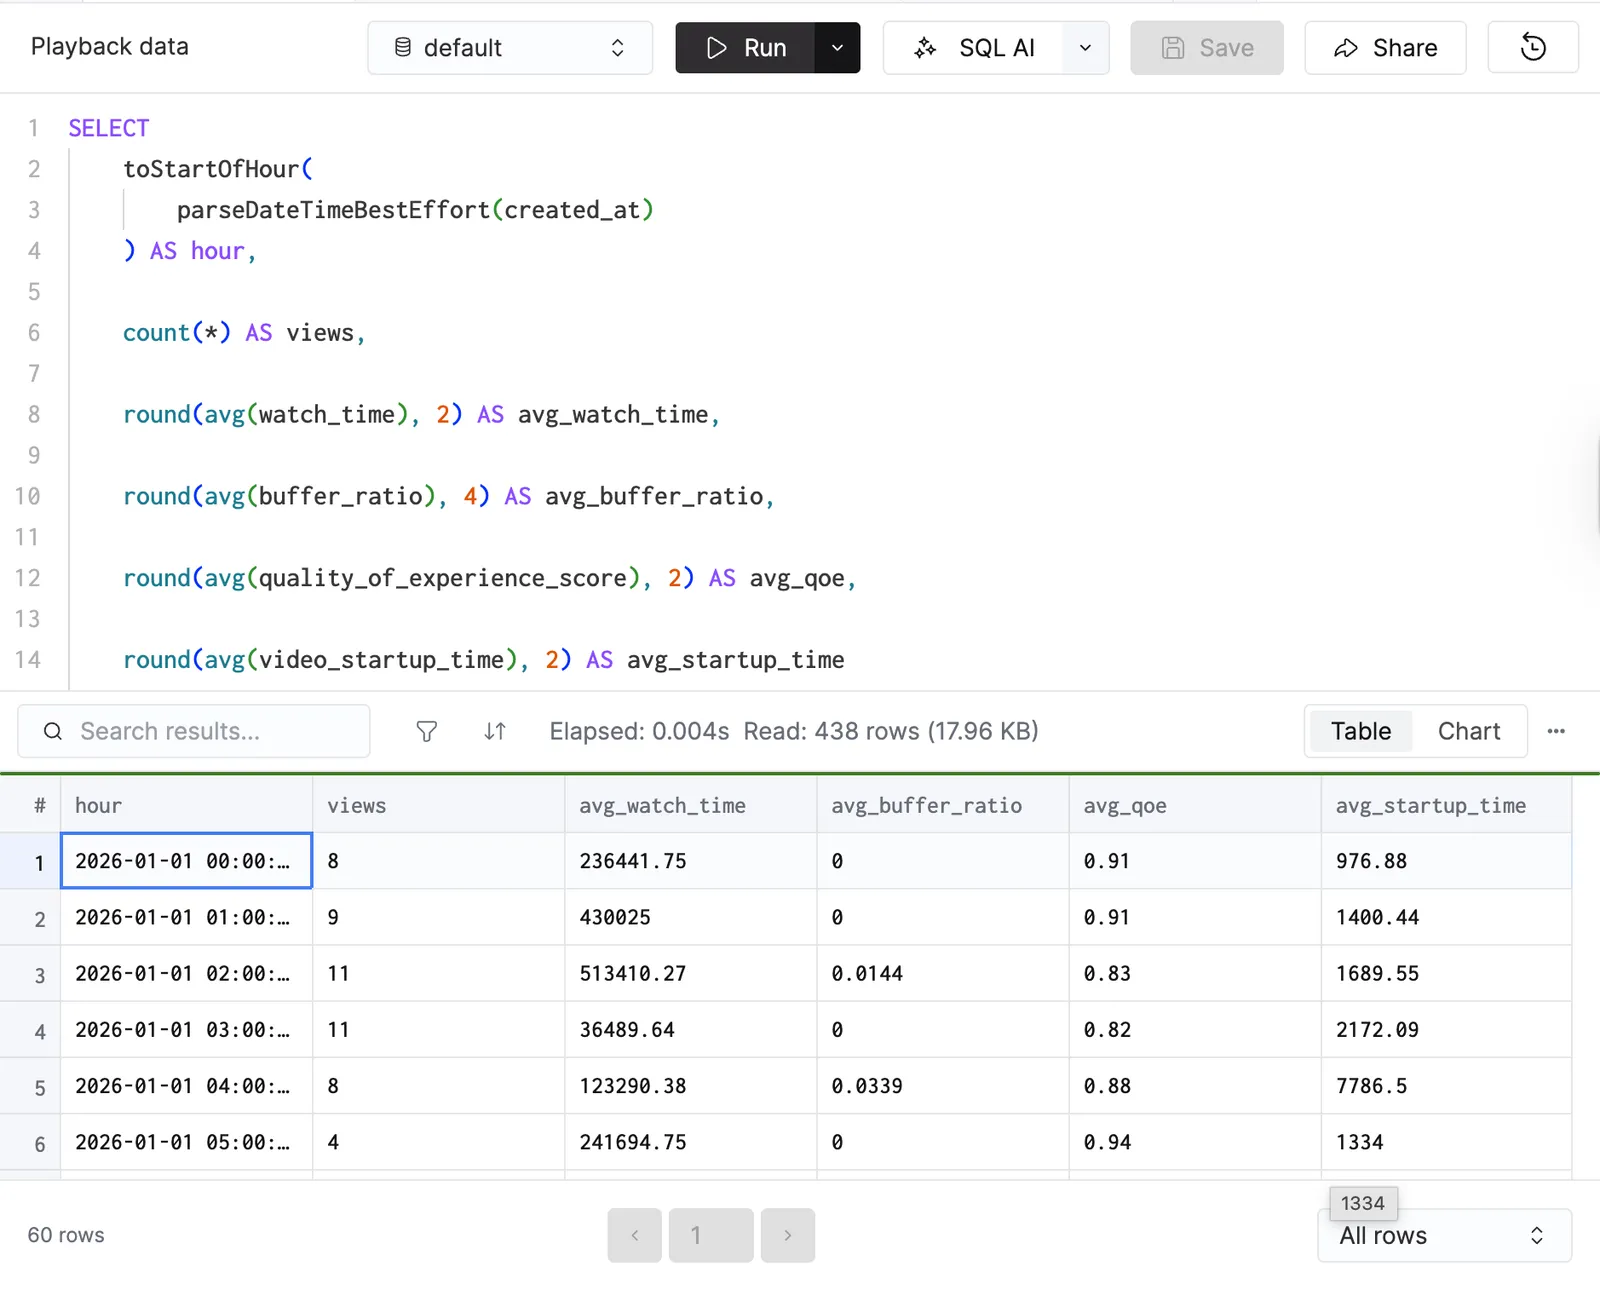Switch to the Chart tab
This screenshot has width=1600, height=1290.
pos(1469,731)
